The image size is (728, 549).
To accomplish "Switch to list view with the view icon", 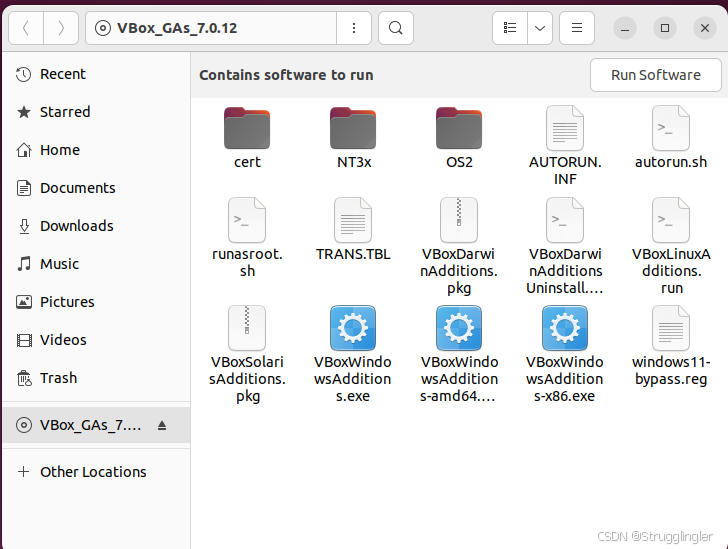I will click(x=510, y=28).
